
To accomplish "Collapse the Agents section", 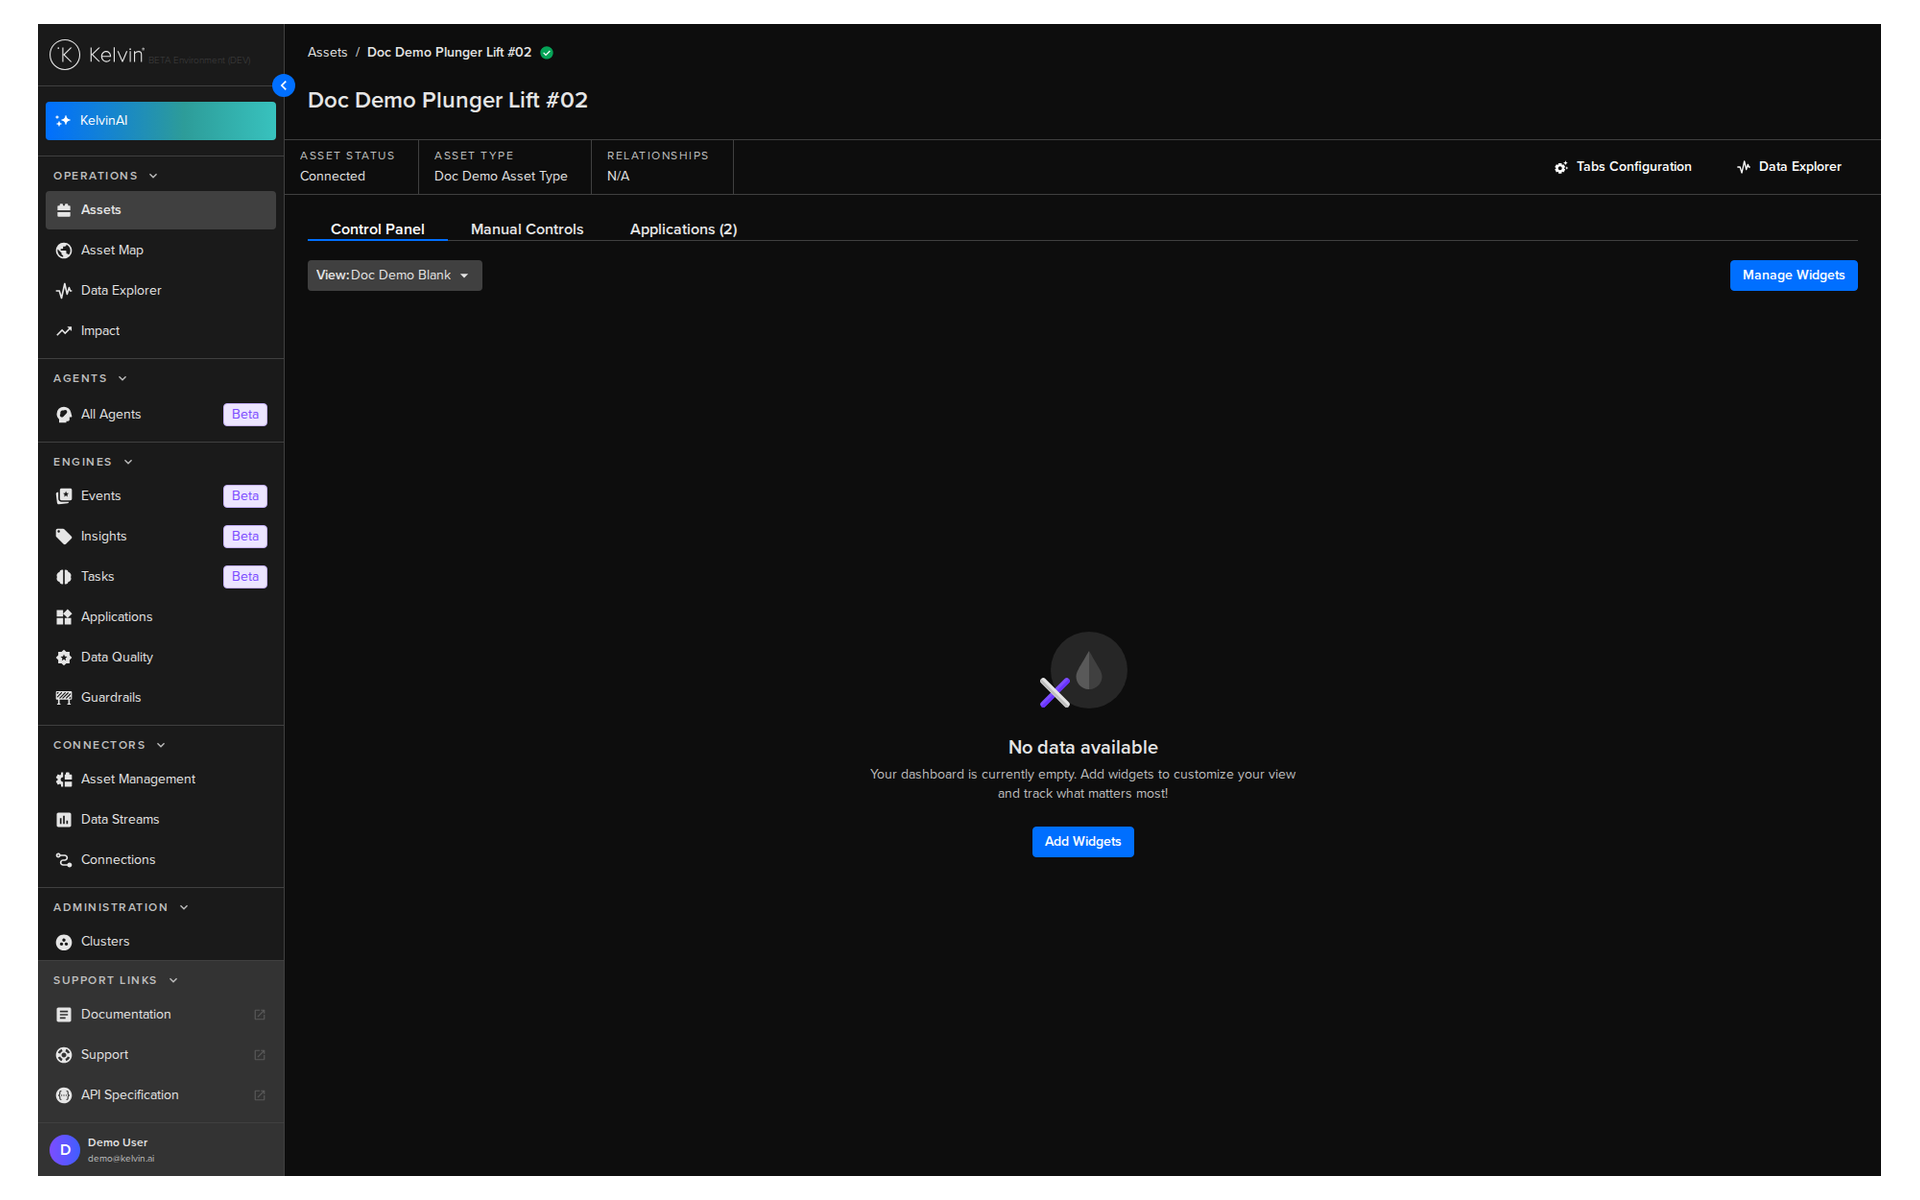I will pyautogui.click(x=122, y=379).
